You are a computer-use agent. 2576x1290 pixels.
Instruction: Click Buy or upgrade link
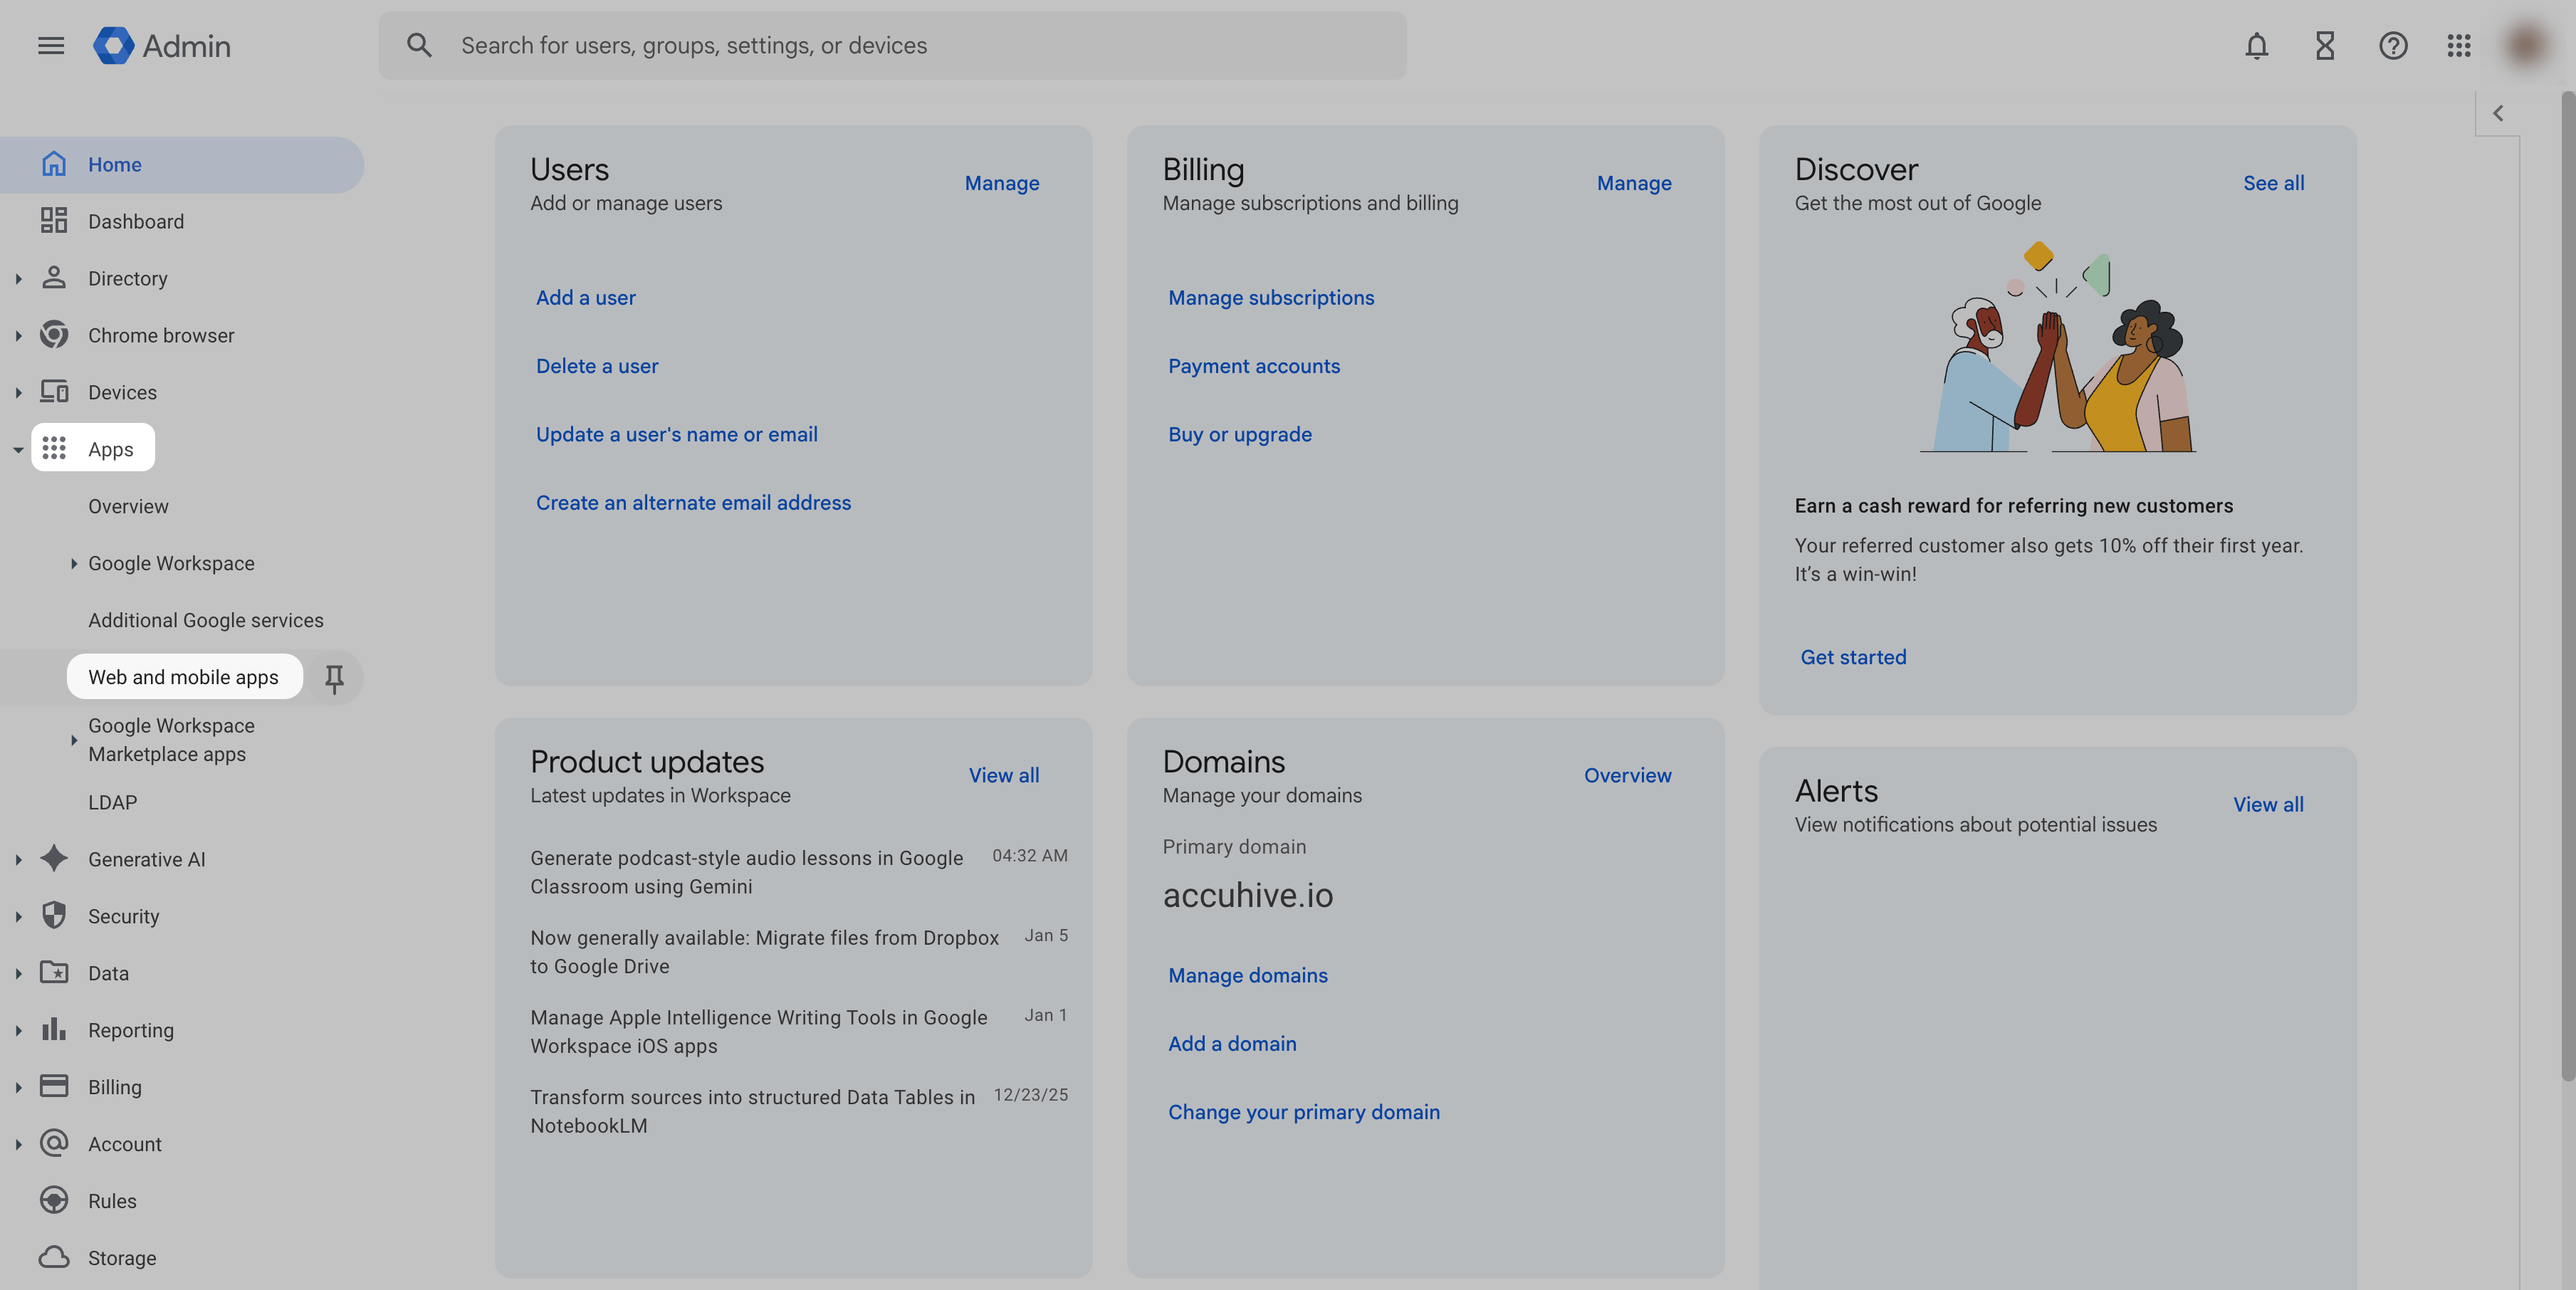tap(1240, 434)
